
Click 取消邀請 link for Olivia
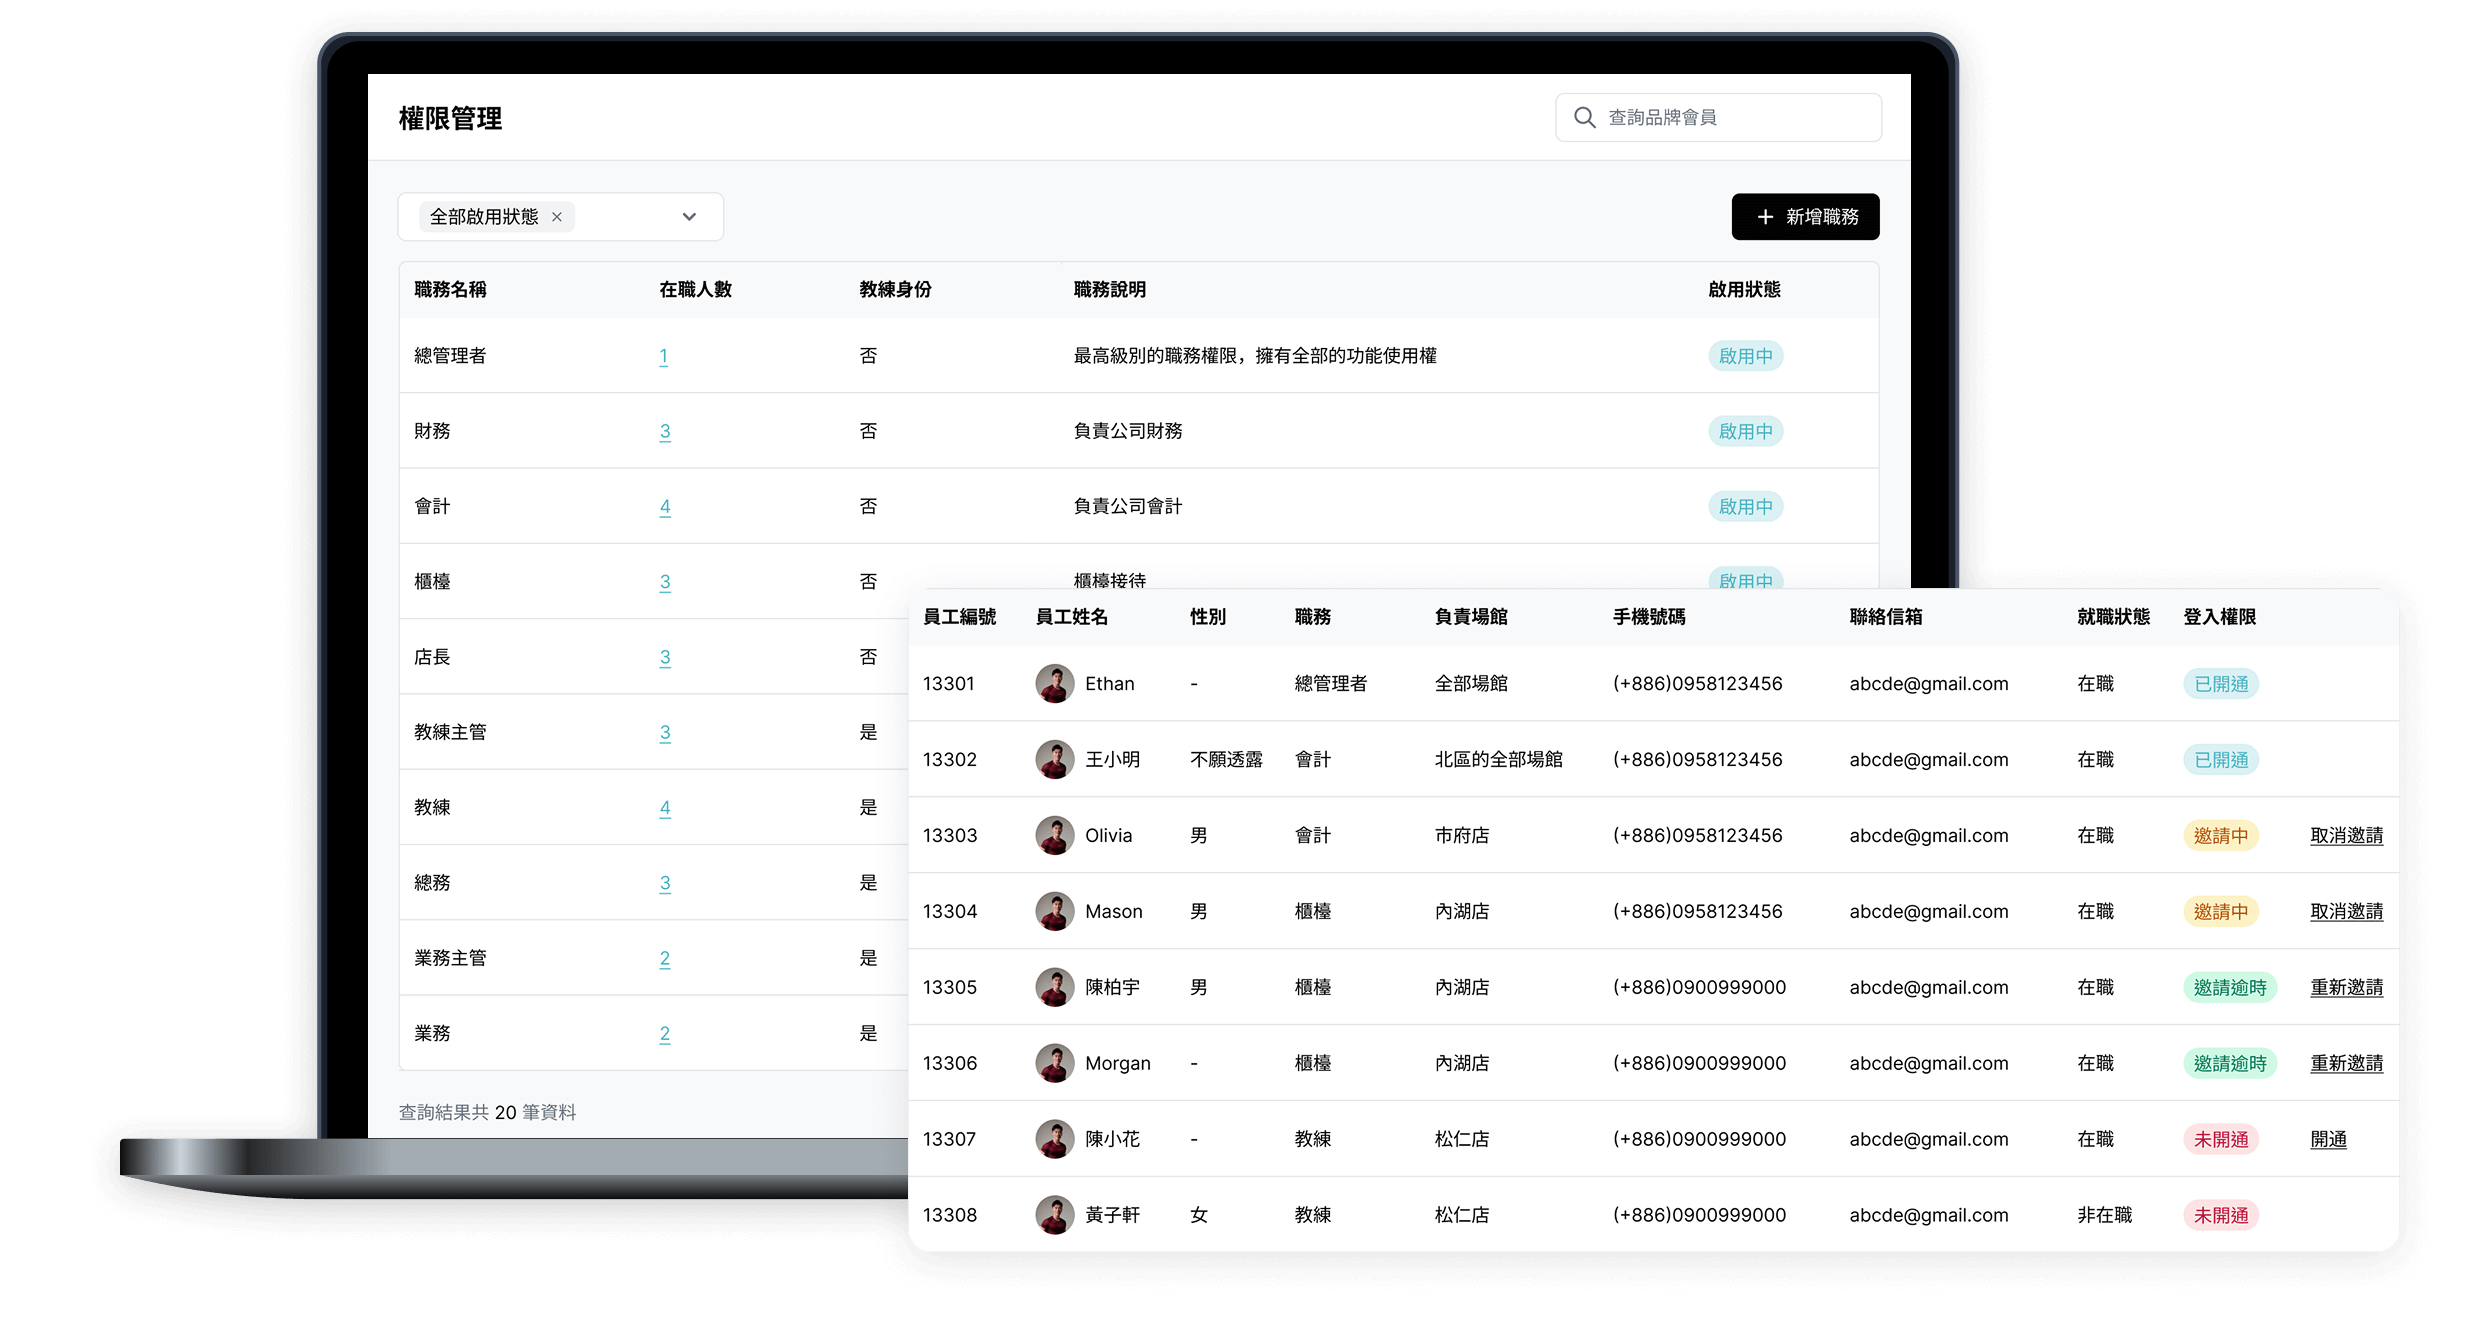click(2346, 835)
